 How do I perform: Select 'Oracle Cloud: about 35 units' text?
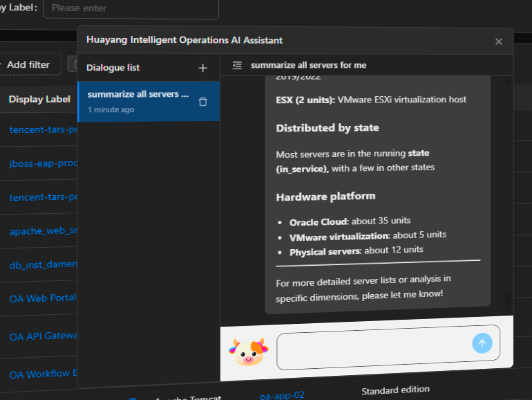point(350,221)
